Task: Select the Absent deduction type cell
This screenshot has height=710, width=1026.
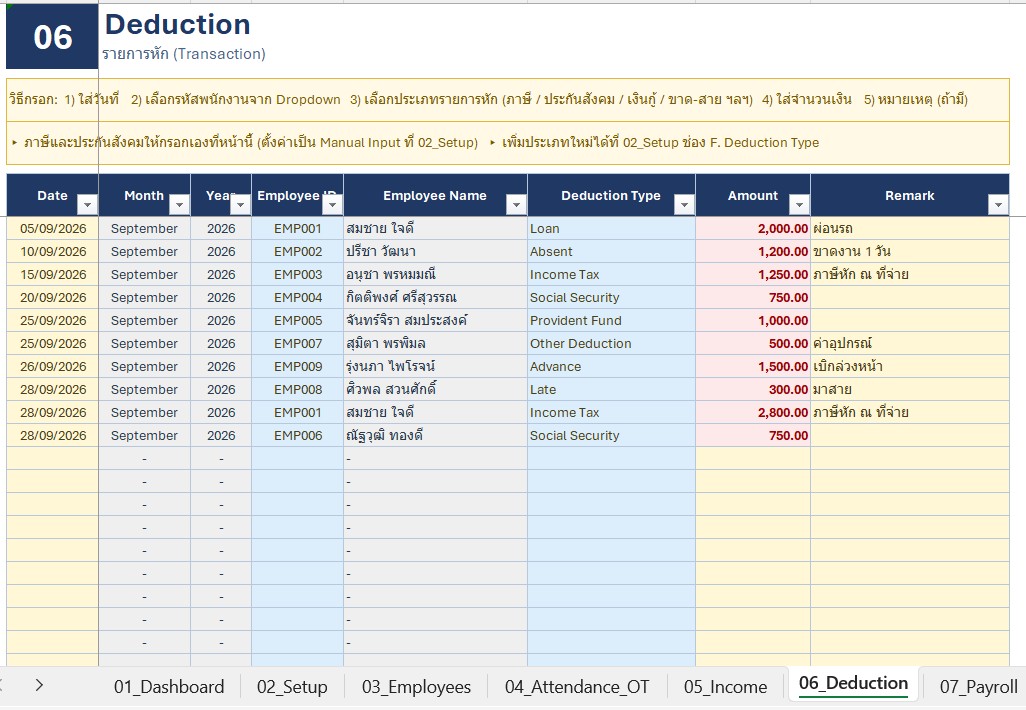Action: coord(611,251)
